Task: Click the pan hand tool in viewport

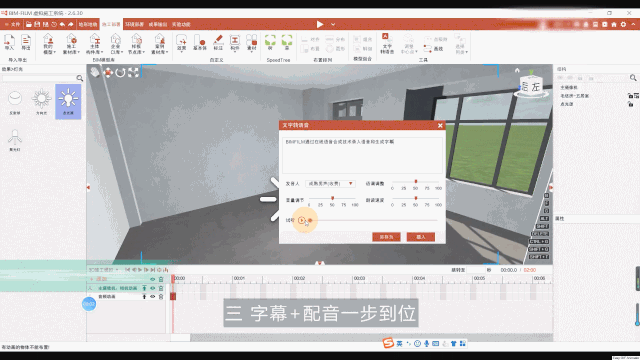Action: click(x=95, y=73)
